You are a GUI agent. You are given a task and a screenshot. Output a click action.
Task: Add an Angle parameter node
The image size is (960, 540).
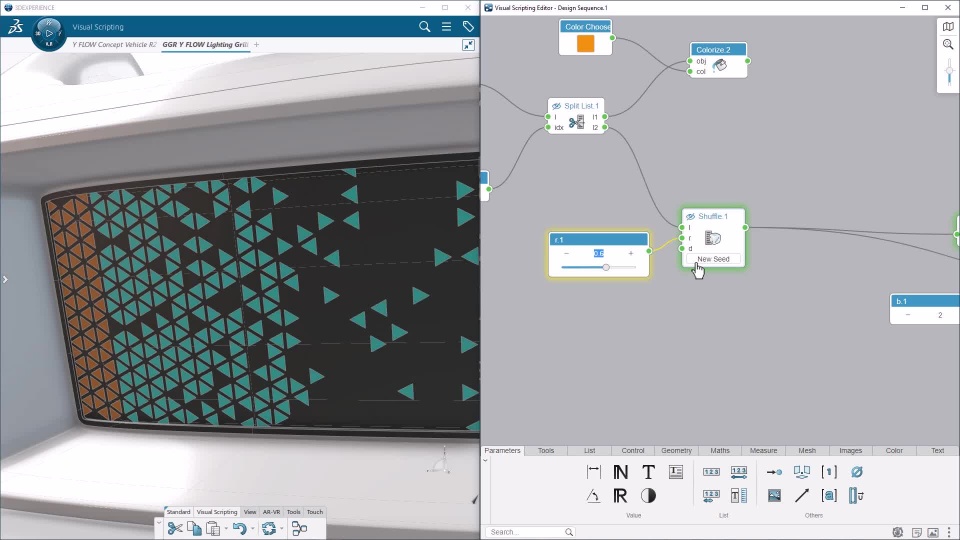(x=593, y=495)
